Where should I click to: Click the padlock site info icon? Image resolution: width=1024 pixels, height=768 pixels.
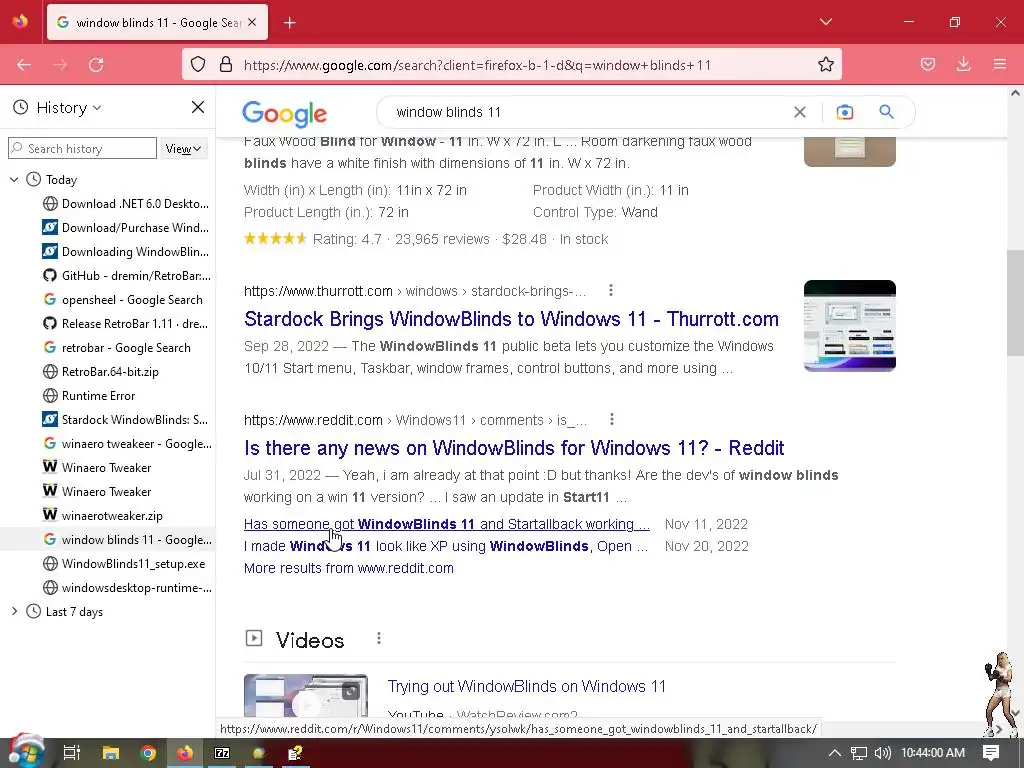coord(226,65)
